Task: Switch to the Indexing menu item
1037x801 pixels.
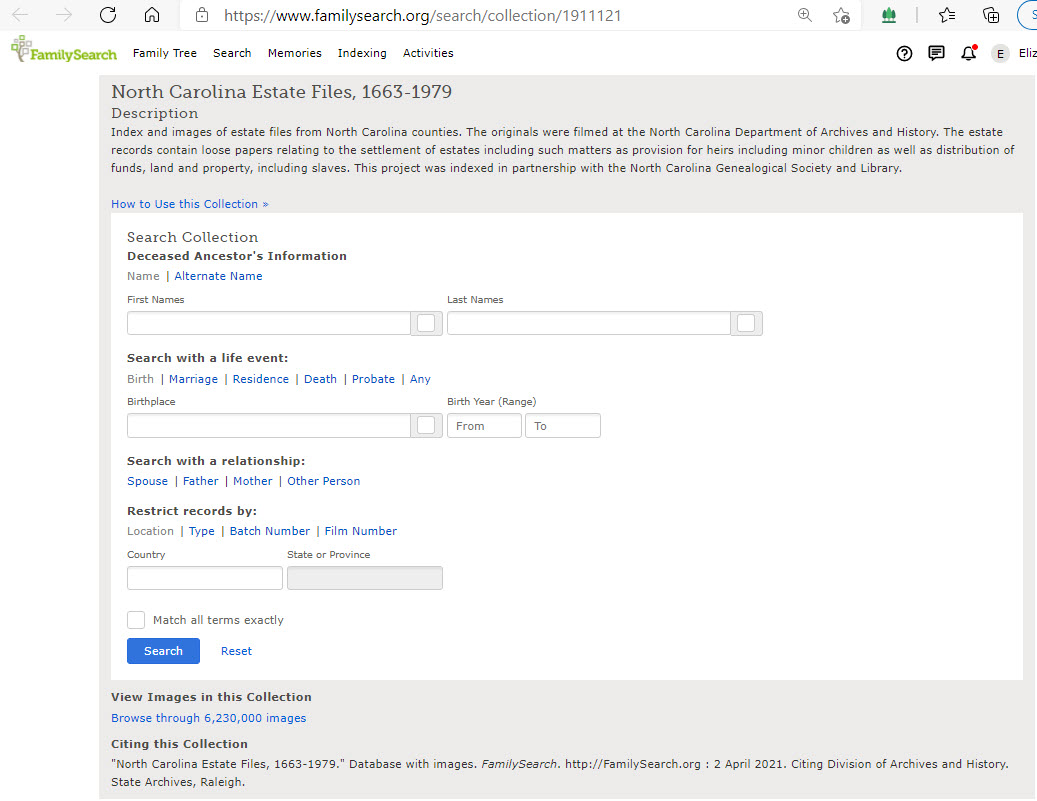Action: tap(362, 53)
